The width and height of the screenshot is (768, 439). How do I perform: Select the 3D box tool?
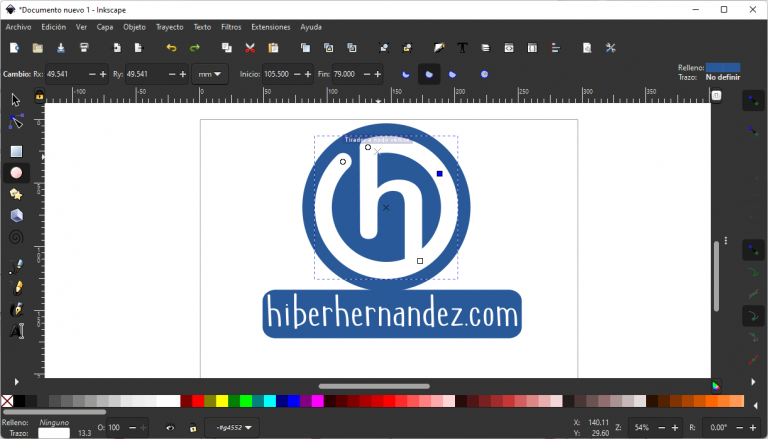click(16, 215)
